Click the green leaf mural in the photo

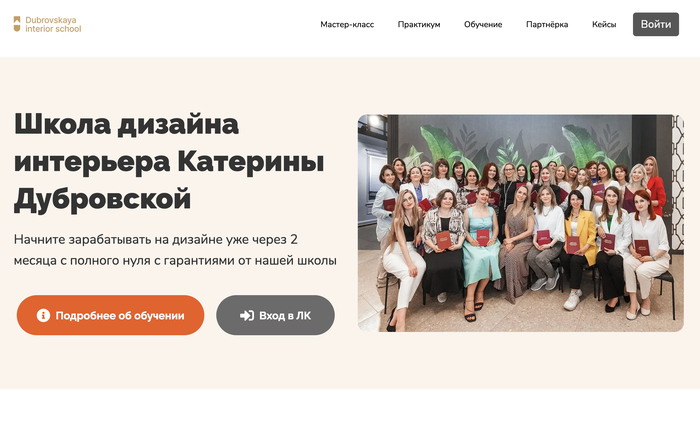tap(442, 143)
